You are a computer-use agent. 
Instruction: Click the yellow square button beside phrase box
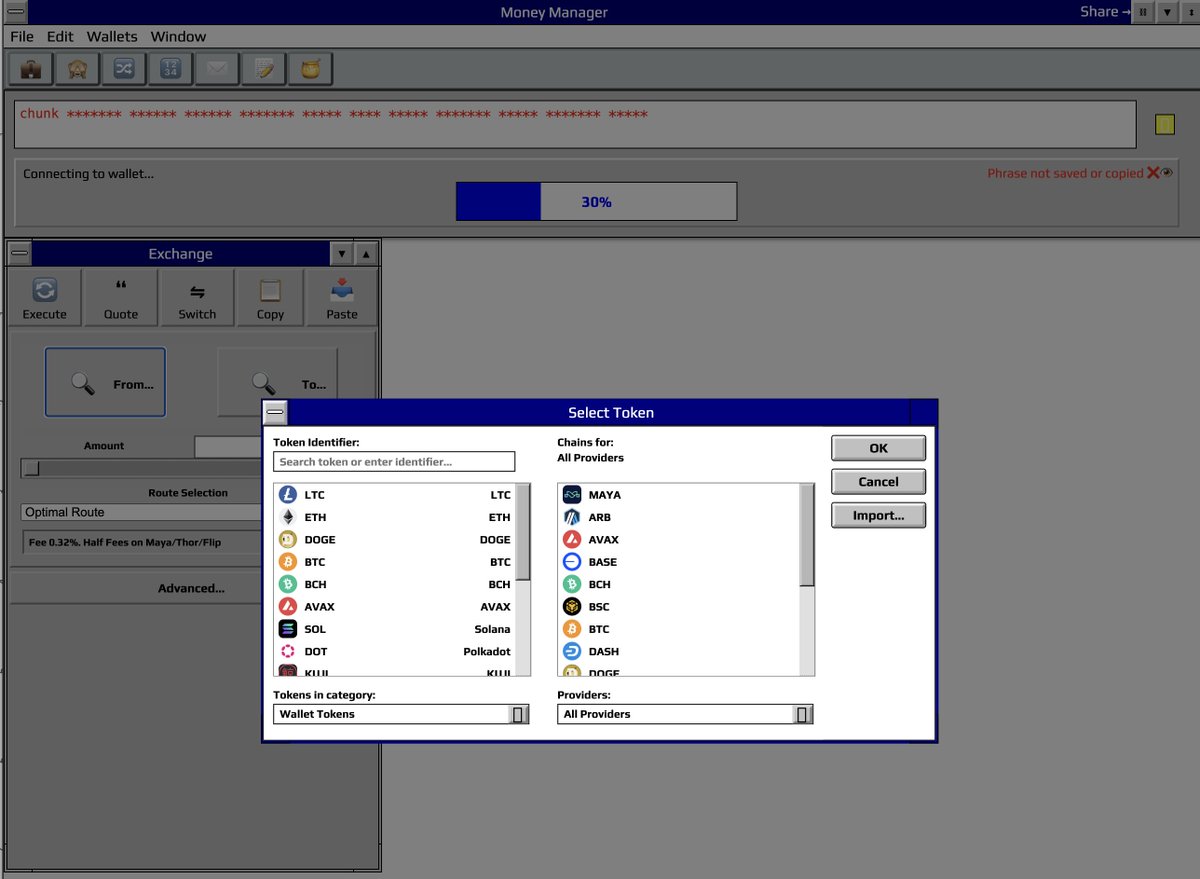click(x=1164, y=125)
